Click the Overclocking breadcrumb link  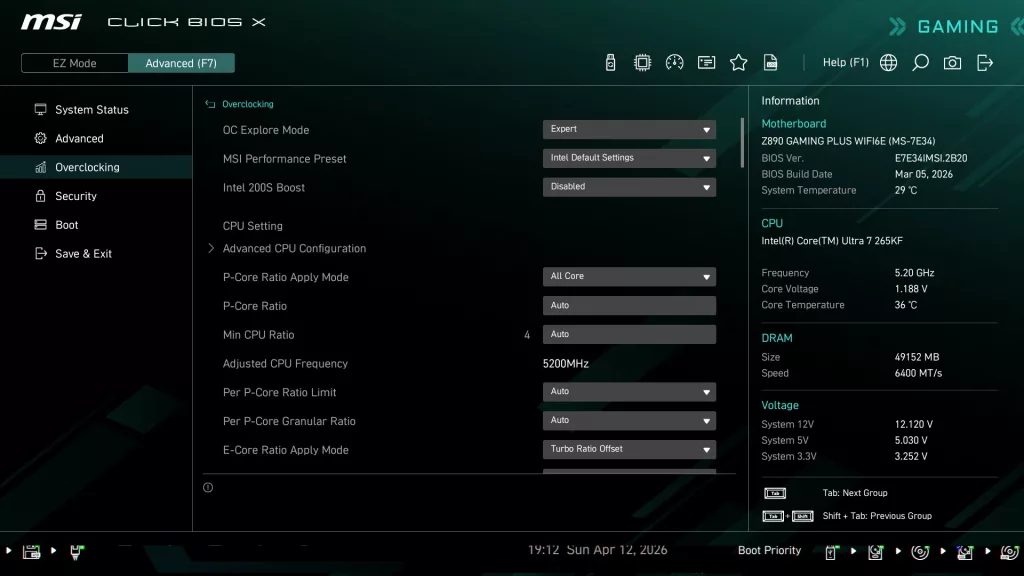[x=248, y=104]
